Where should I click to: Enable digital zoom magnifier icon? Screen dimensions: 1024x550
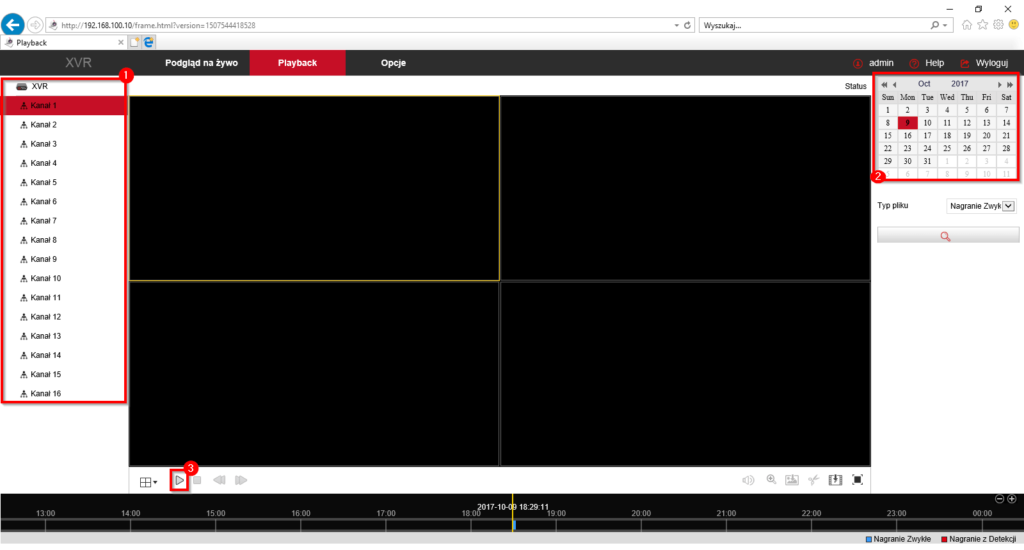coord(771,480)
